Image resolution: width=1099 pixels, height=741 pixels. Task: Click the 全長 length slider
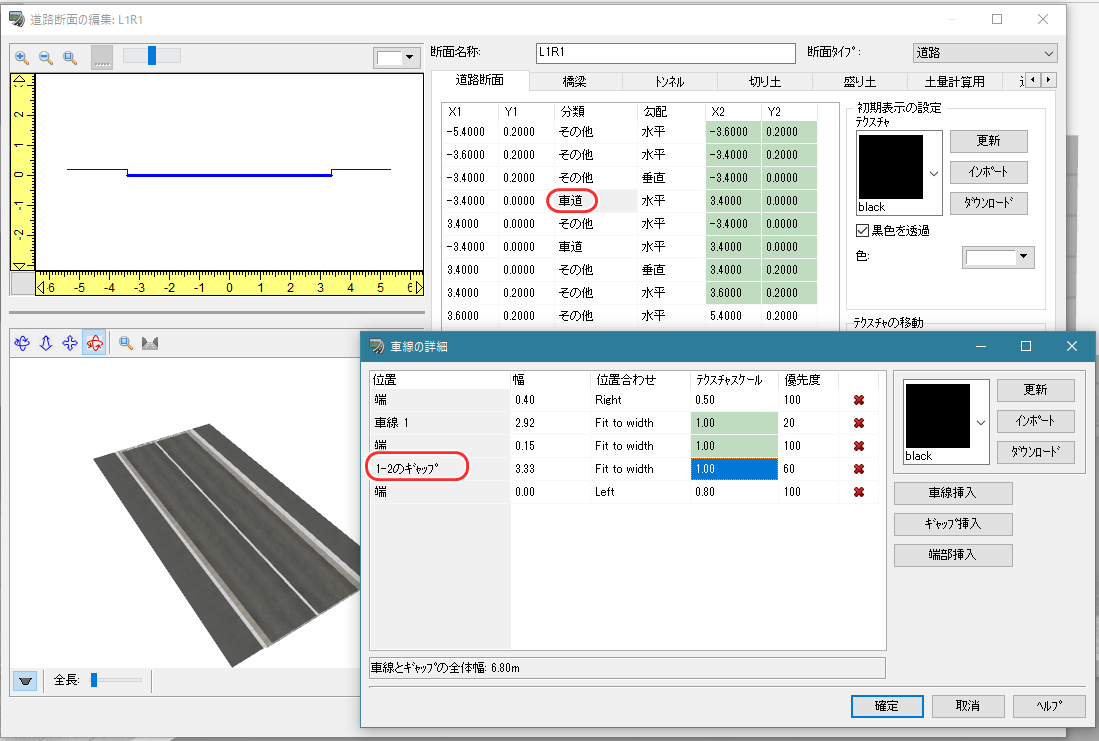click(x=116, y=680)
